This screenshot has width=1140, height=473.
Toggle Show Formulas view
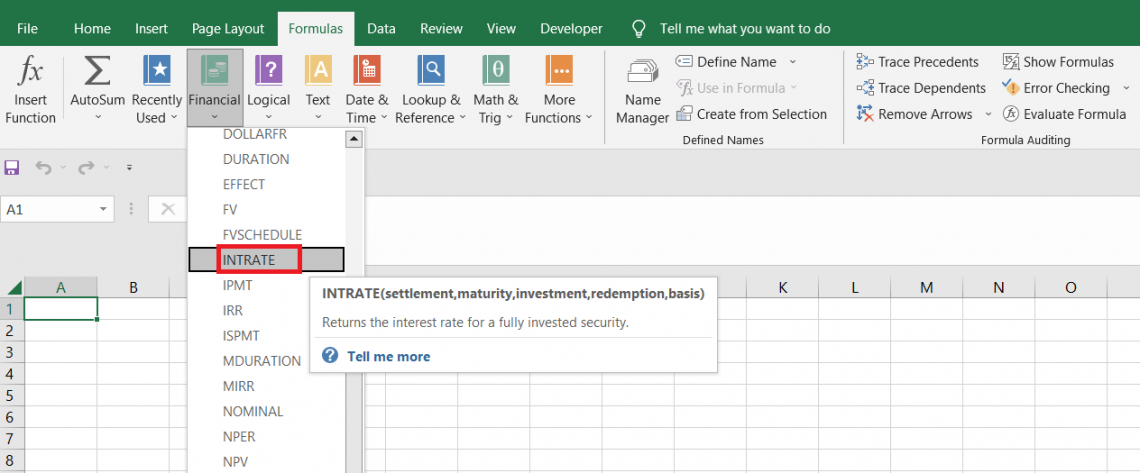[x=1058, y=62]
